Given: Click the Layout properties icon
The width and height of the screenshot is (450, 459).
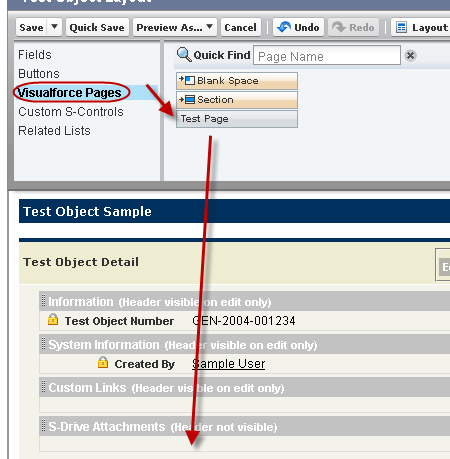Looking at the screenshot, I should click(401, 27).
